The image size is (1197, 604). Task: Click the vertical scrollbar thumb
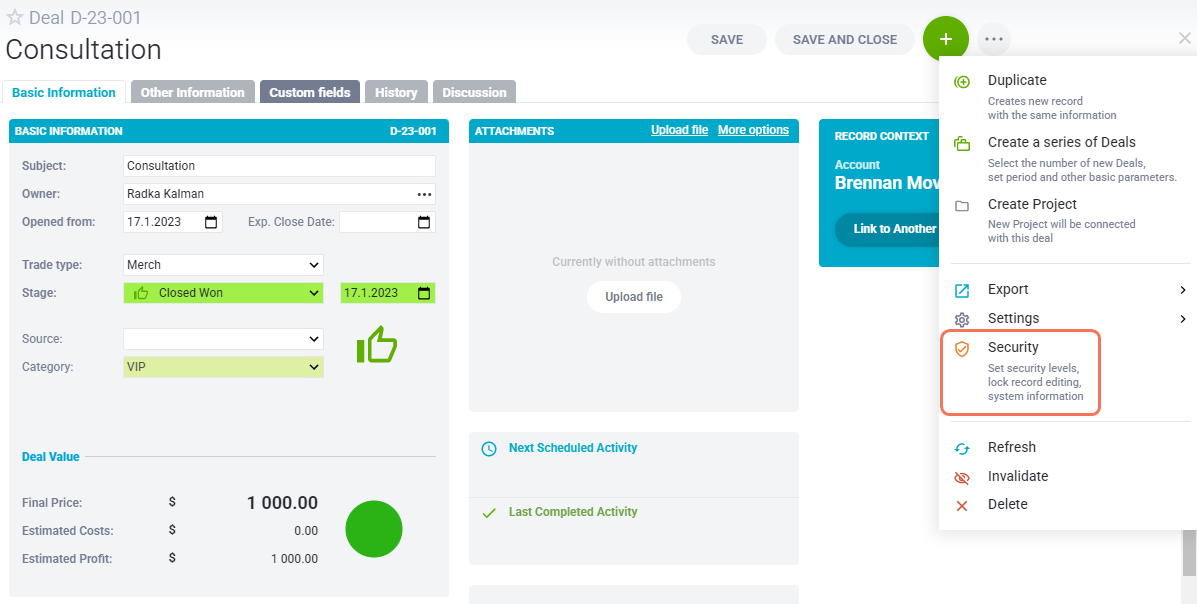1189,552
